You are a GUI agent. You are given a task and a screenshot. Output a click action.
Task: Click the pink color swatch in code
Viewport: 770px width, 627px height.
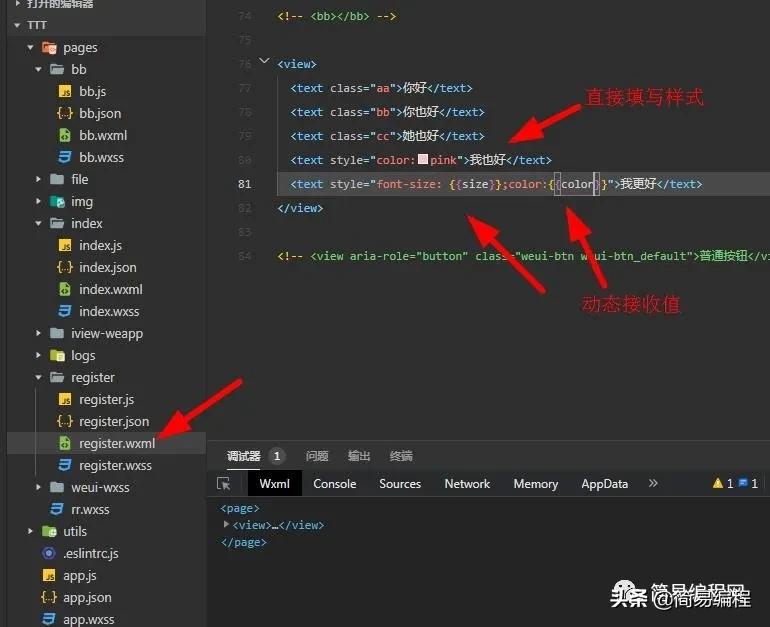pyautogui.click(x=423, y=160)
